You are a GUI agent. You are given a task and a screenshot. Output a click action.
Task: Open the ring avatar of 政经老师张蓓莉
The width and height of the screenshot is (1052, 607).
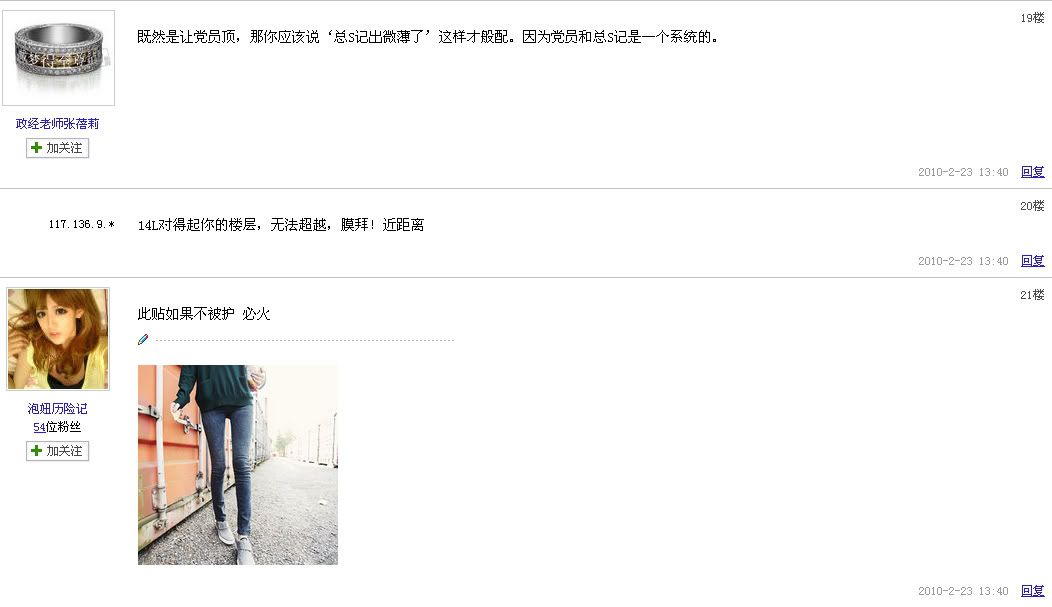(58, 58)
